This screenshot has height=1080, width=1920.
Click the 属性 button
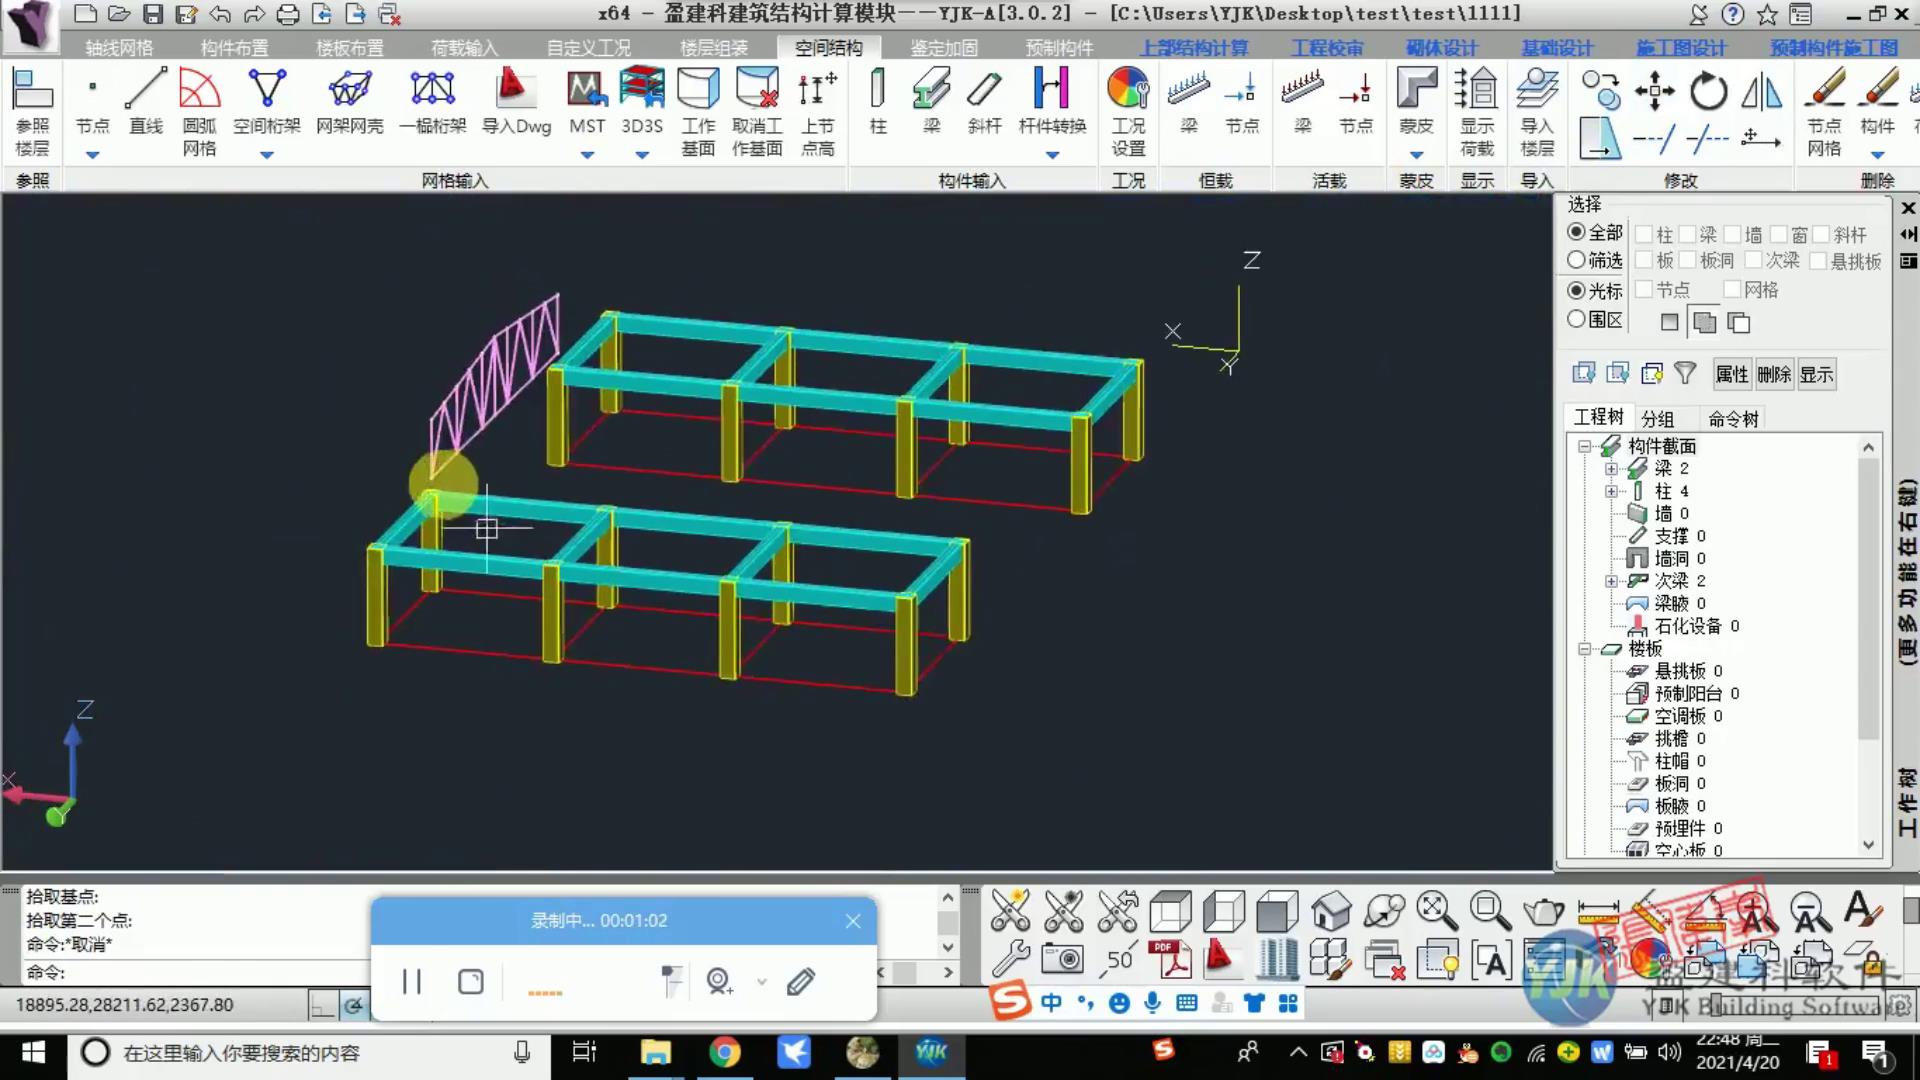click(1732, 374)
